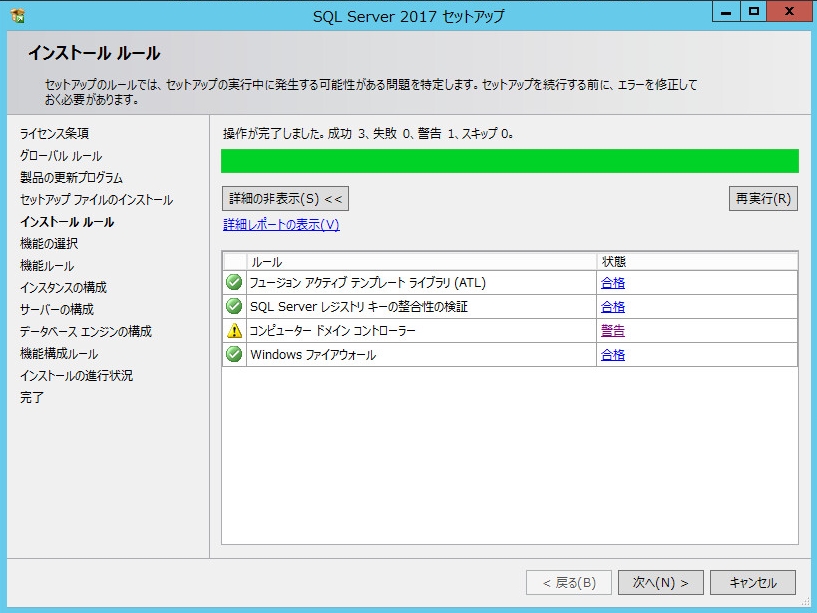Click the 合格 link beside the ATL rule
The width and height of the screenshot is (817, 613).
point(615,283)
